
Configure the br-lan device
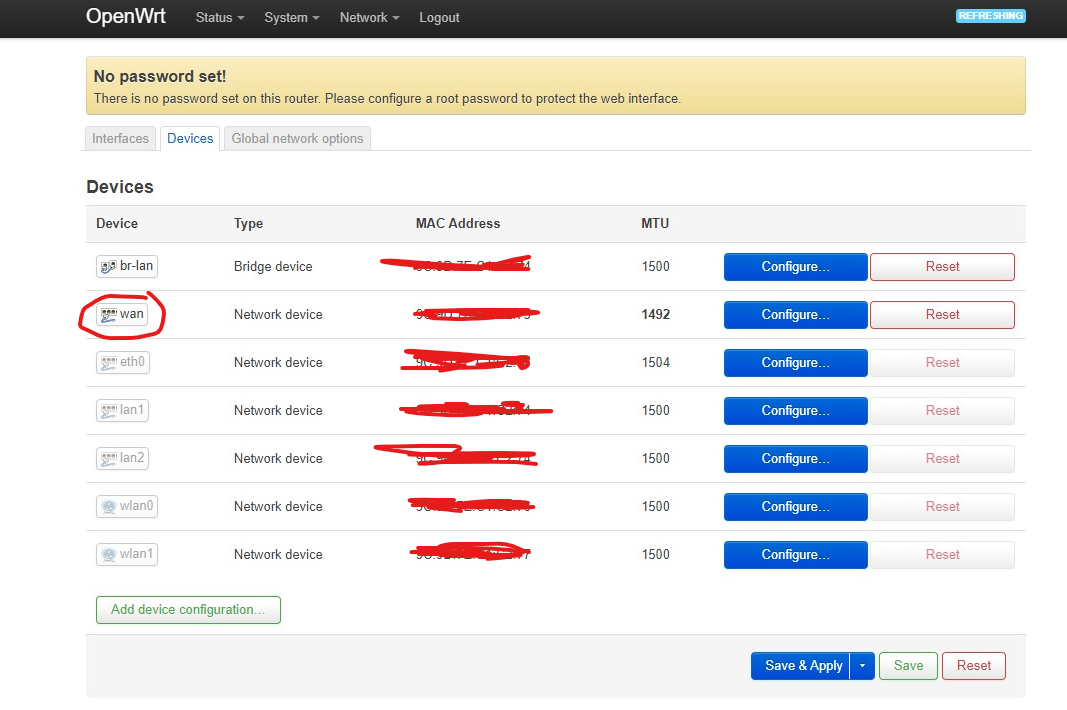coord(795,267)
